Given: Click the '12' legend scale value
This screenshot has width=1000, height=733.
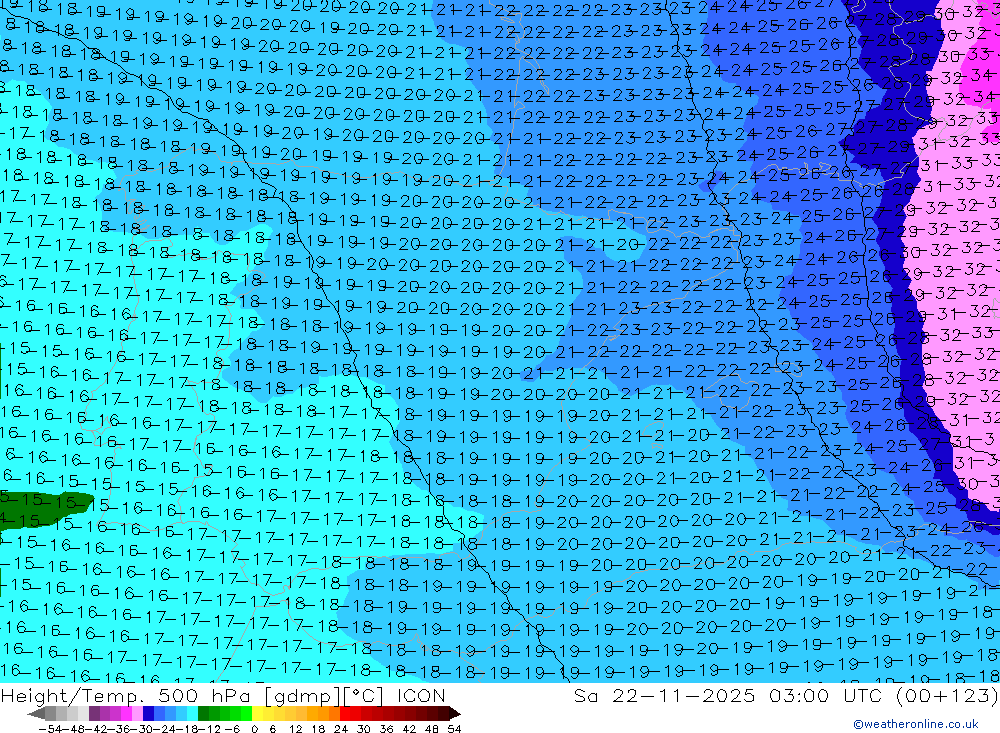Looking at the screenshot, I should click(x=295, y=729).
